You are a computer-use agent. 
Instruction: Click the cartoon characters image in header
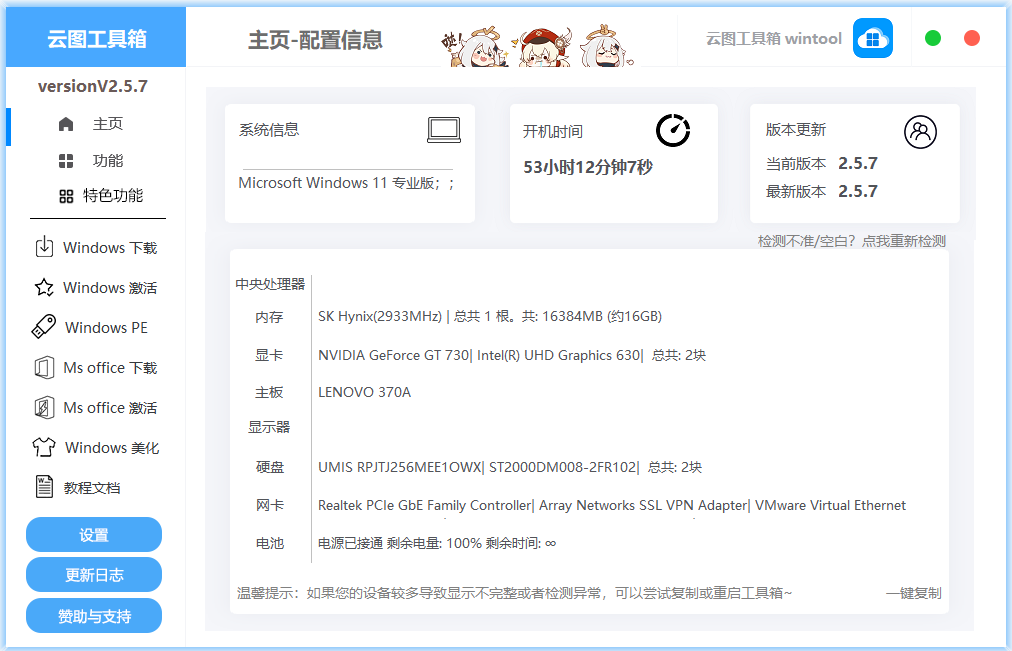point(538,45)
